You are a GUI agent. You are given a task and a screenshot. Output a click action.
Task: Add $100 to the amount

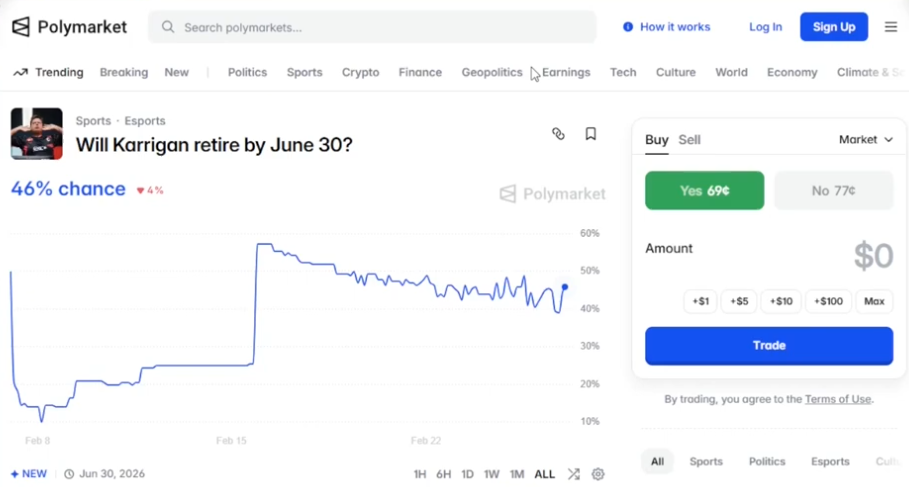point(828,301)
